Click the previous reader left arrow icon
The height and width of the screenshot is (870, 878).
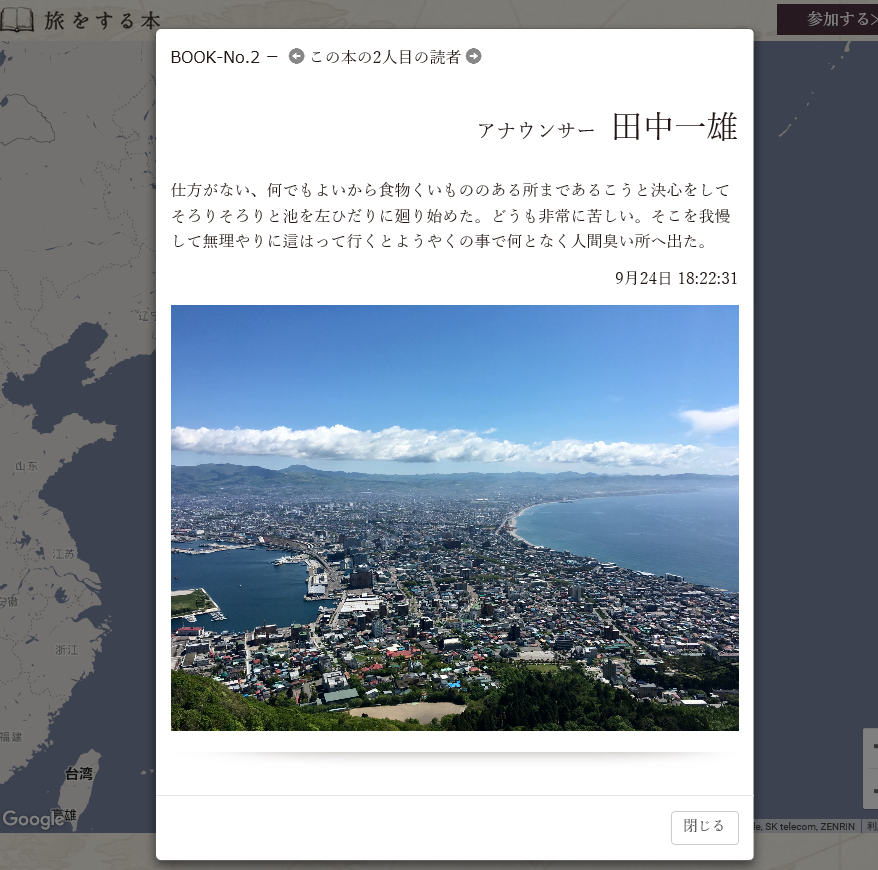[296, 56]
